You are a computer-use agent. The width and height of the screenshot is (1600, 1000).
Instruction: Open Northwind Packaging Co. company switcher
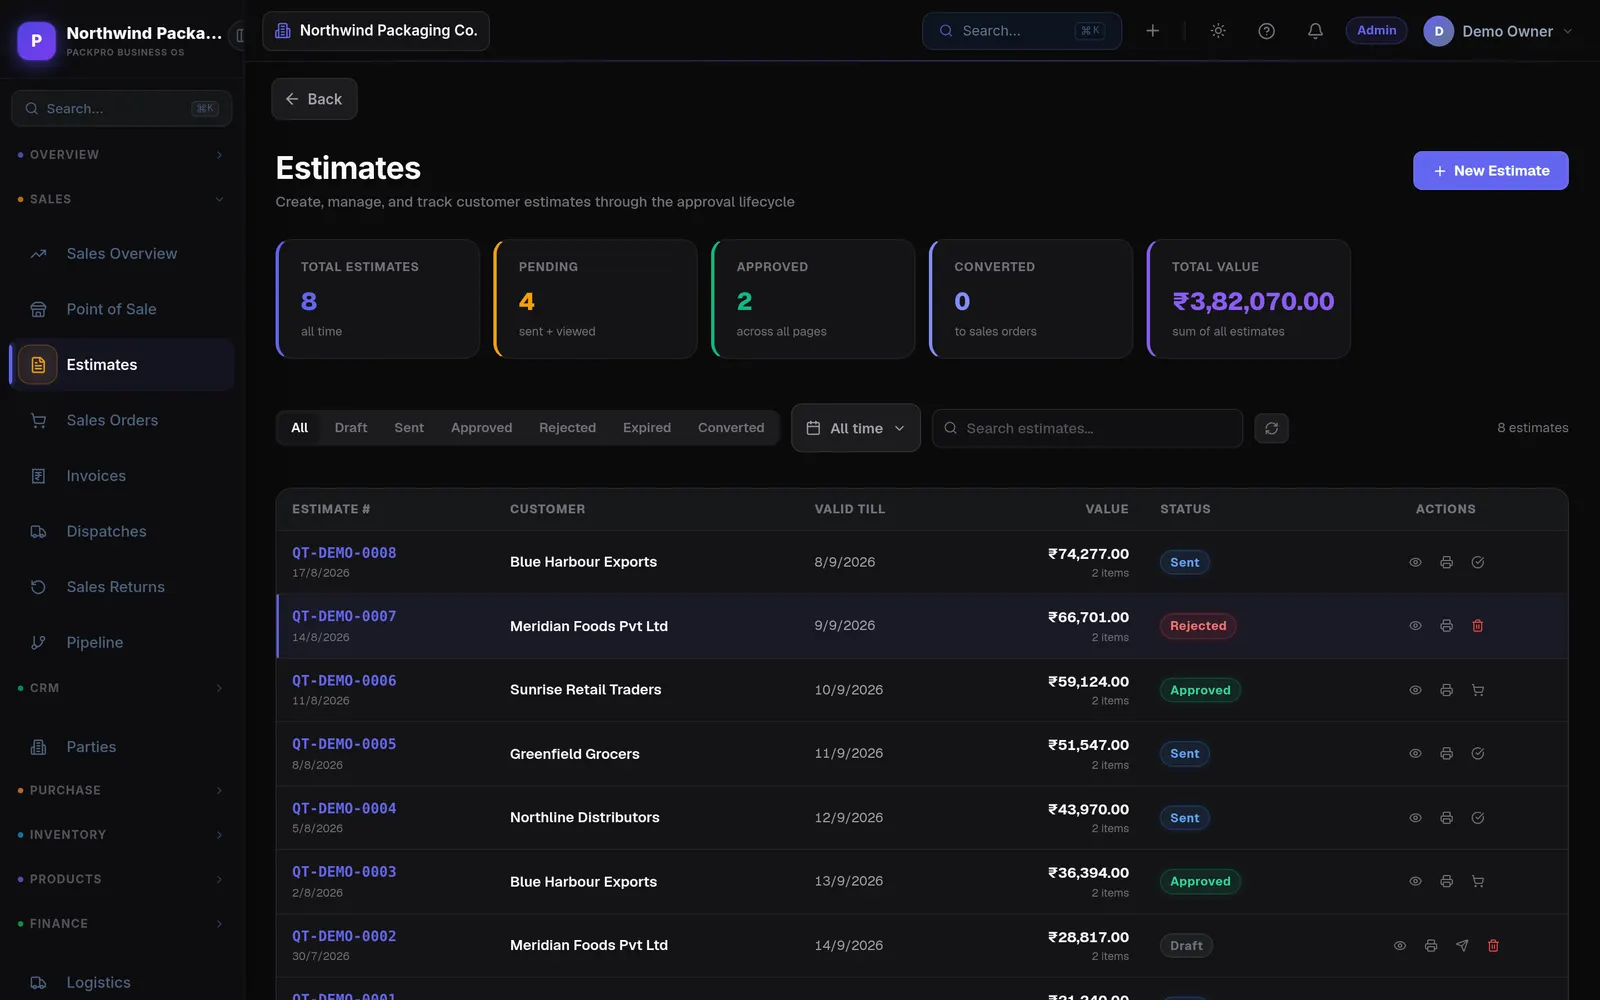[376, 31]
